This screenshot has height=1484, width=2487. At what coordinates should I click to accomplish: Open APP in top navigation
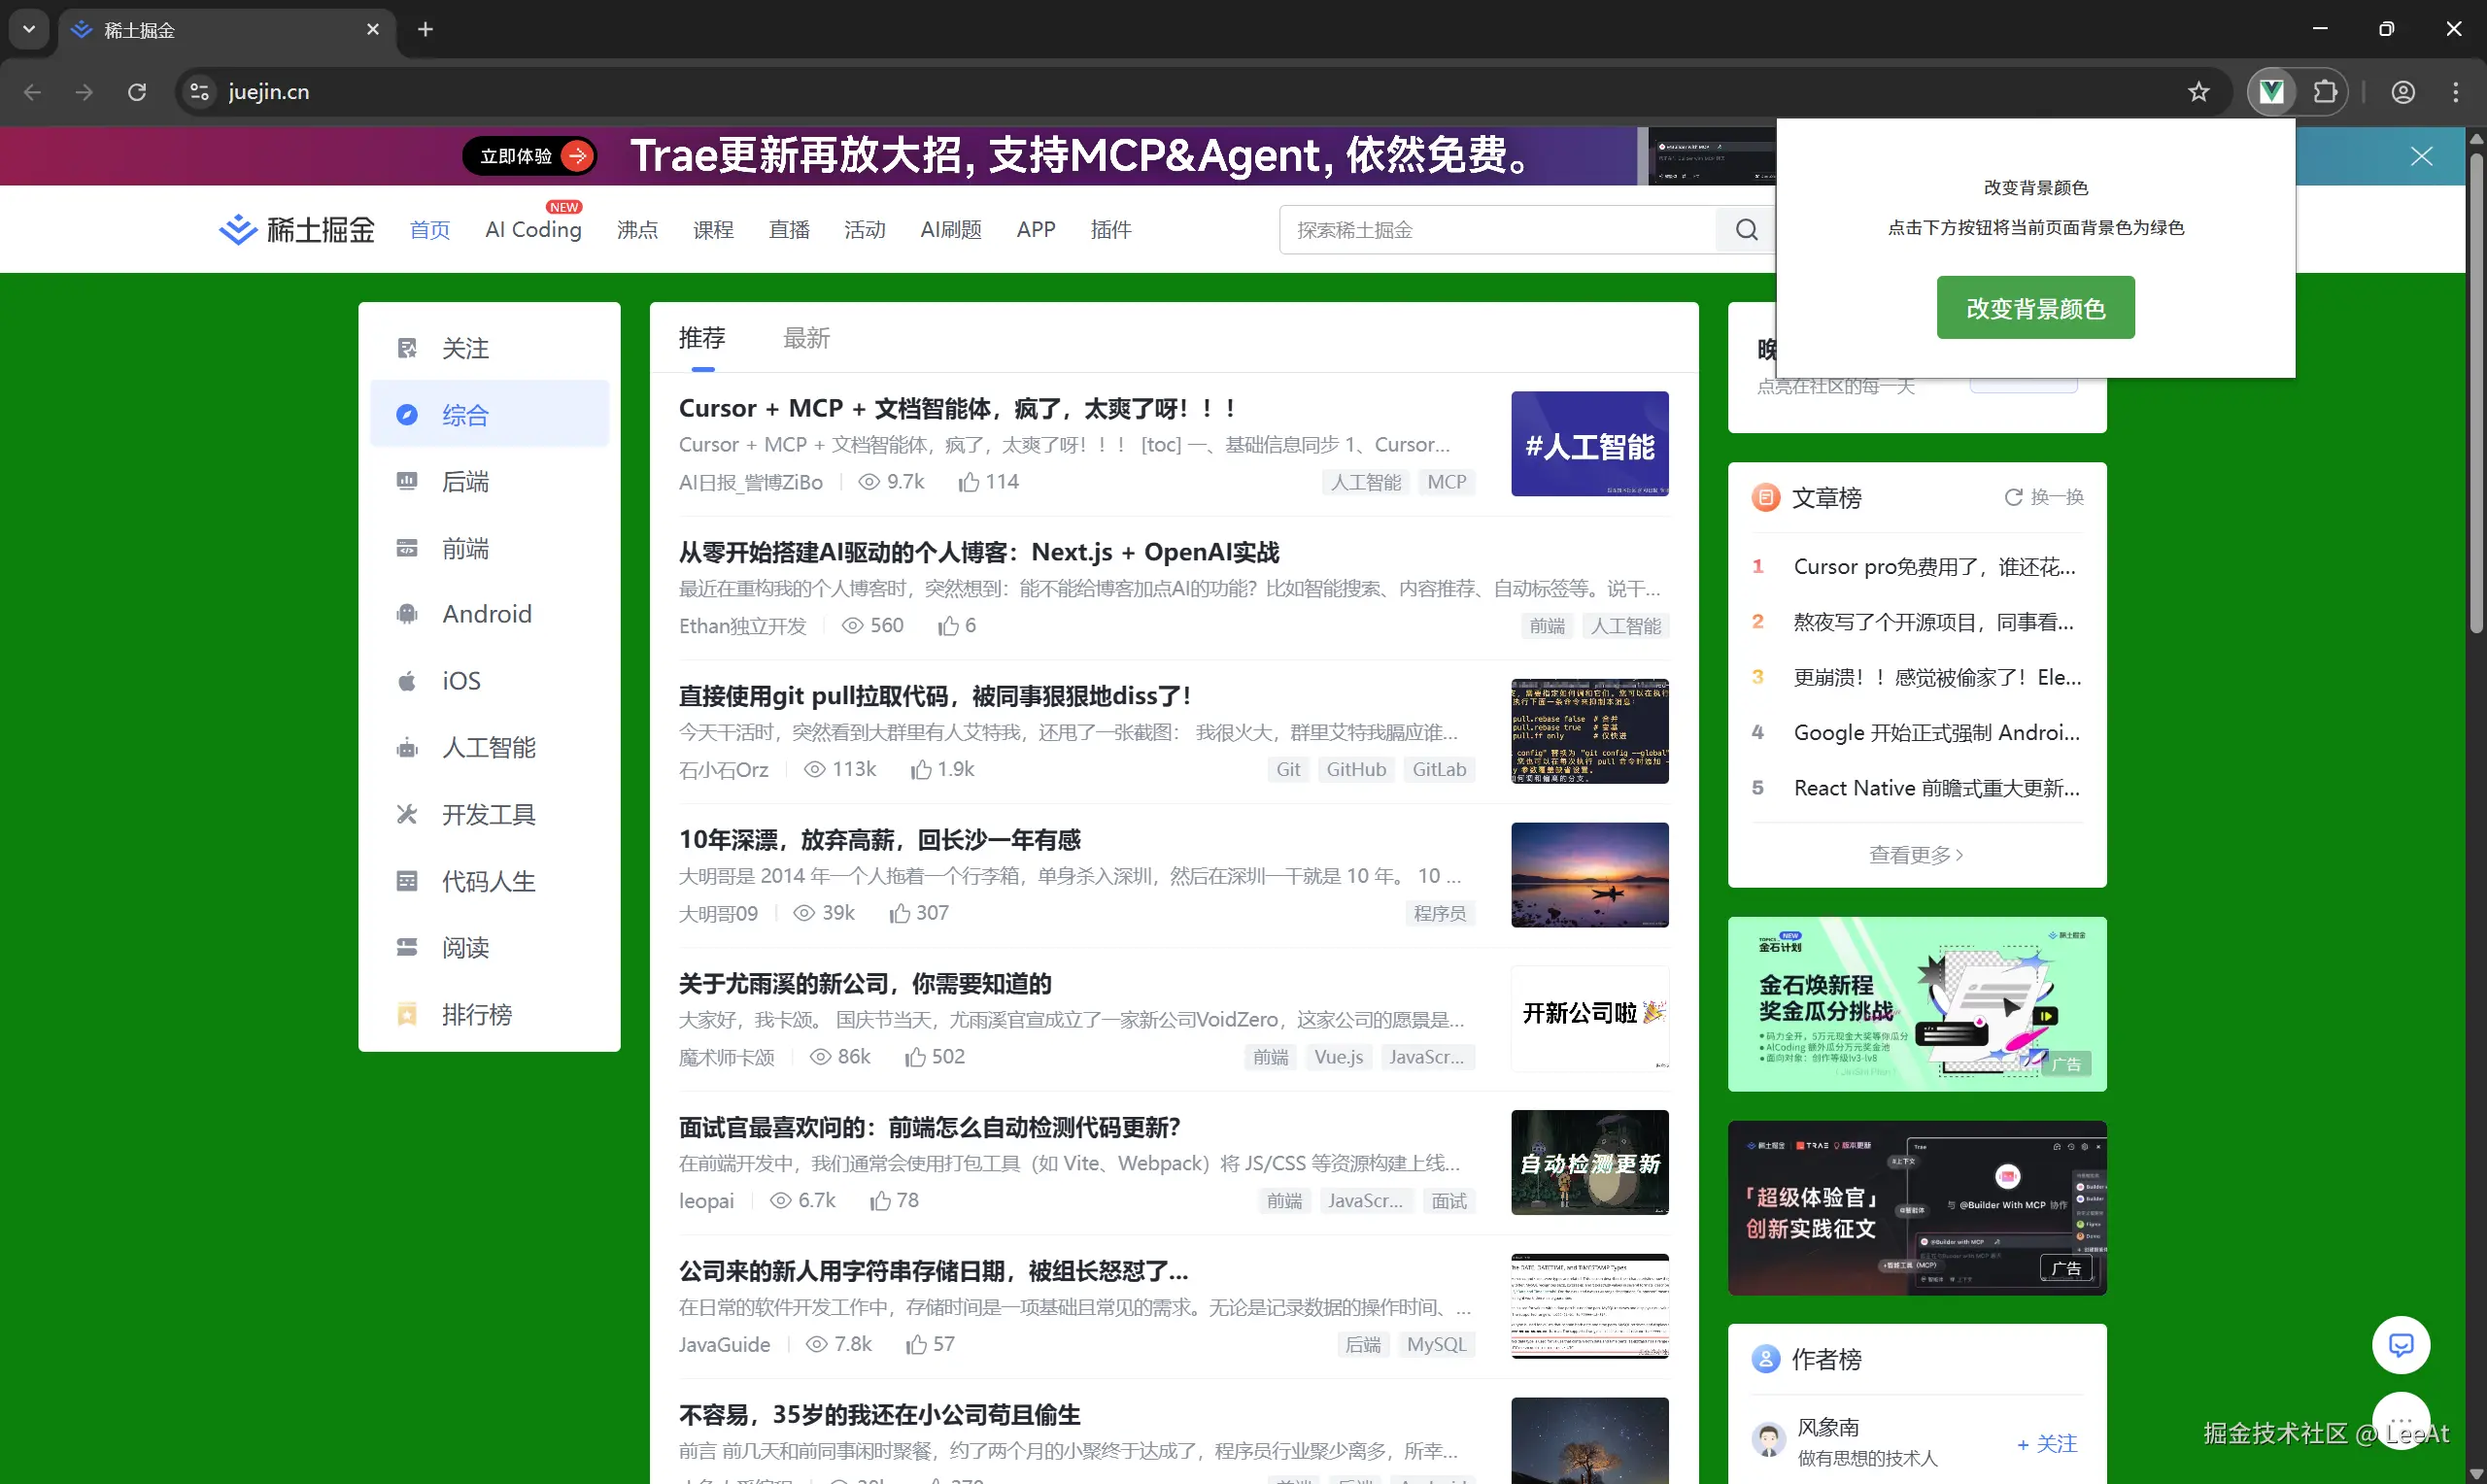1036,230
